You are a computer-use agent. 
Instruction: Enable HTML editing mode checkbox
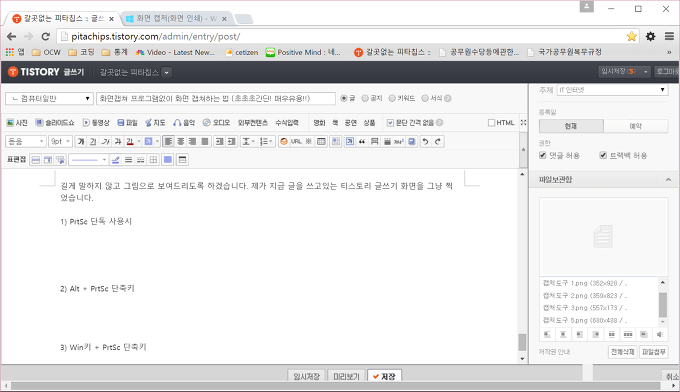[x=491, y=123]
